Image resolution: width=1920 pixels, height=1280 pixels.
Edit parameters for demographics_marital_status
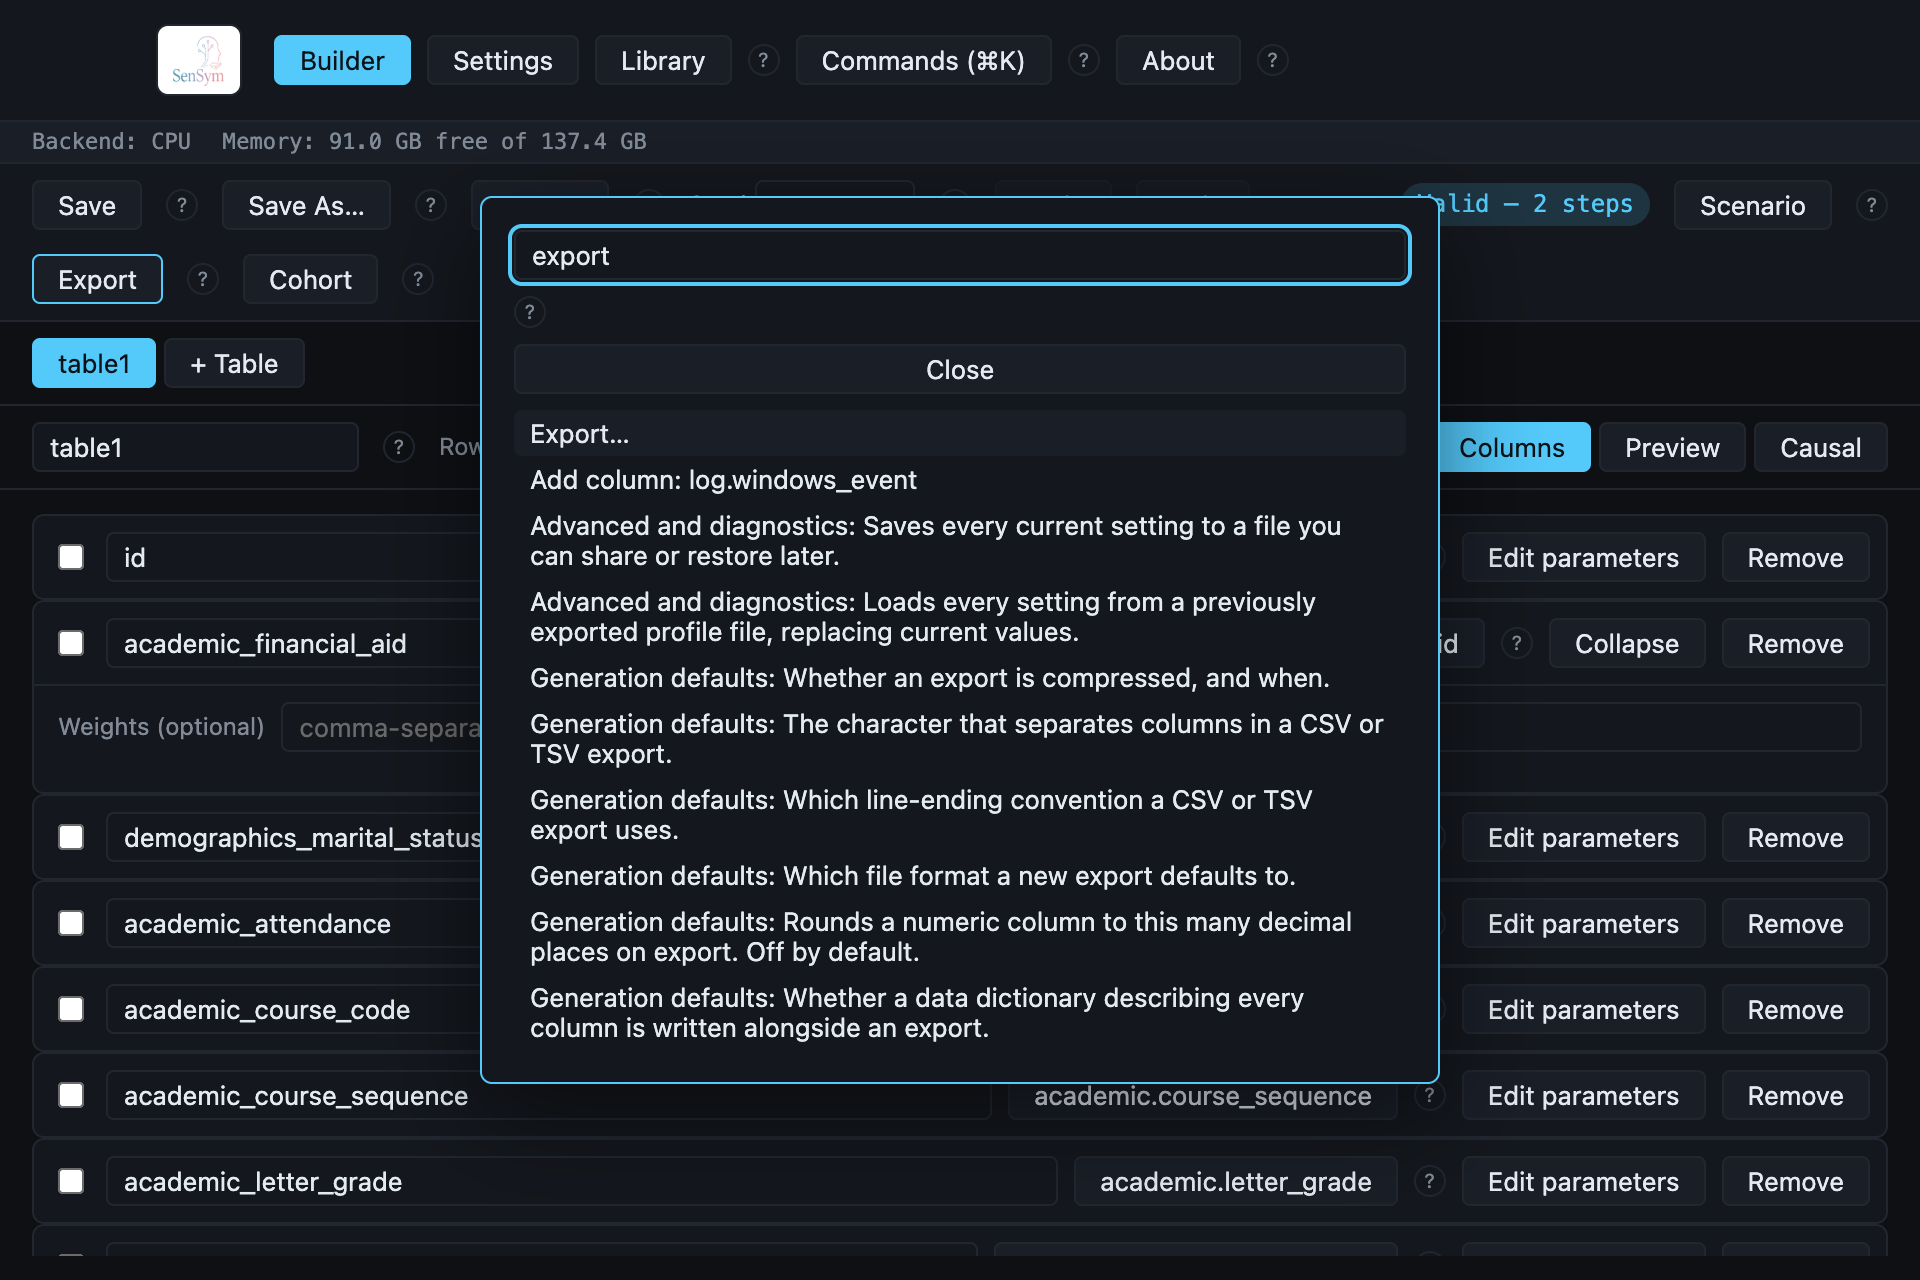tap(1583, 837)
